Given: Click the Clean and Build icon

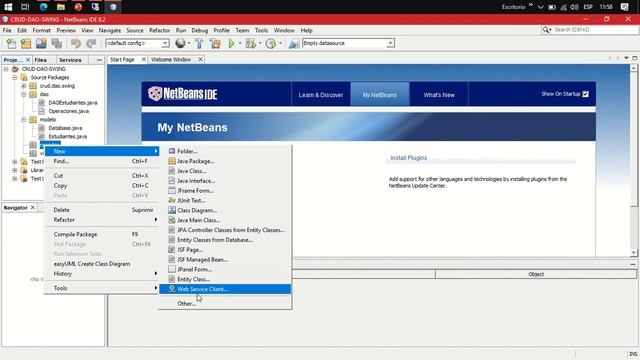Looking at the screenshot, I should (x=215, y=43).
